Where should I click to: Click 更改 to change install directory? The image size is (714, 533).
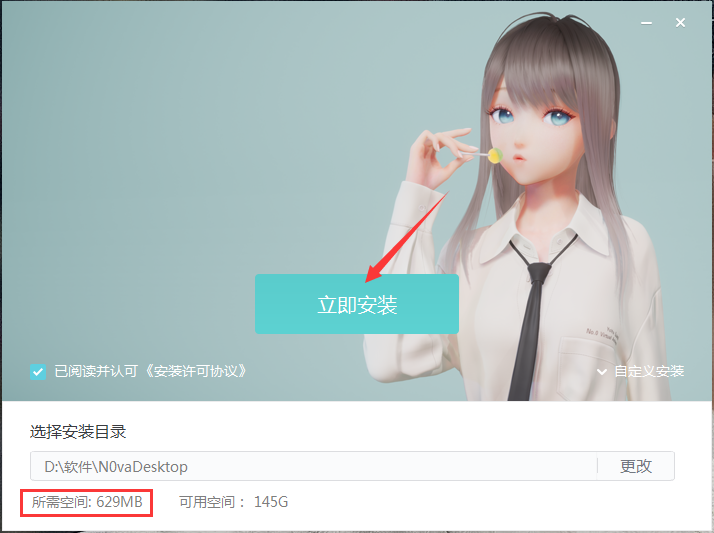click(636, 466)
